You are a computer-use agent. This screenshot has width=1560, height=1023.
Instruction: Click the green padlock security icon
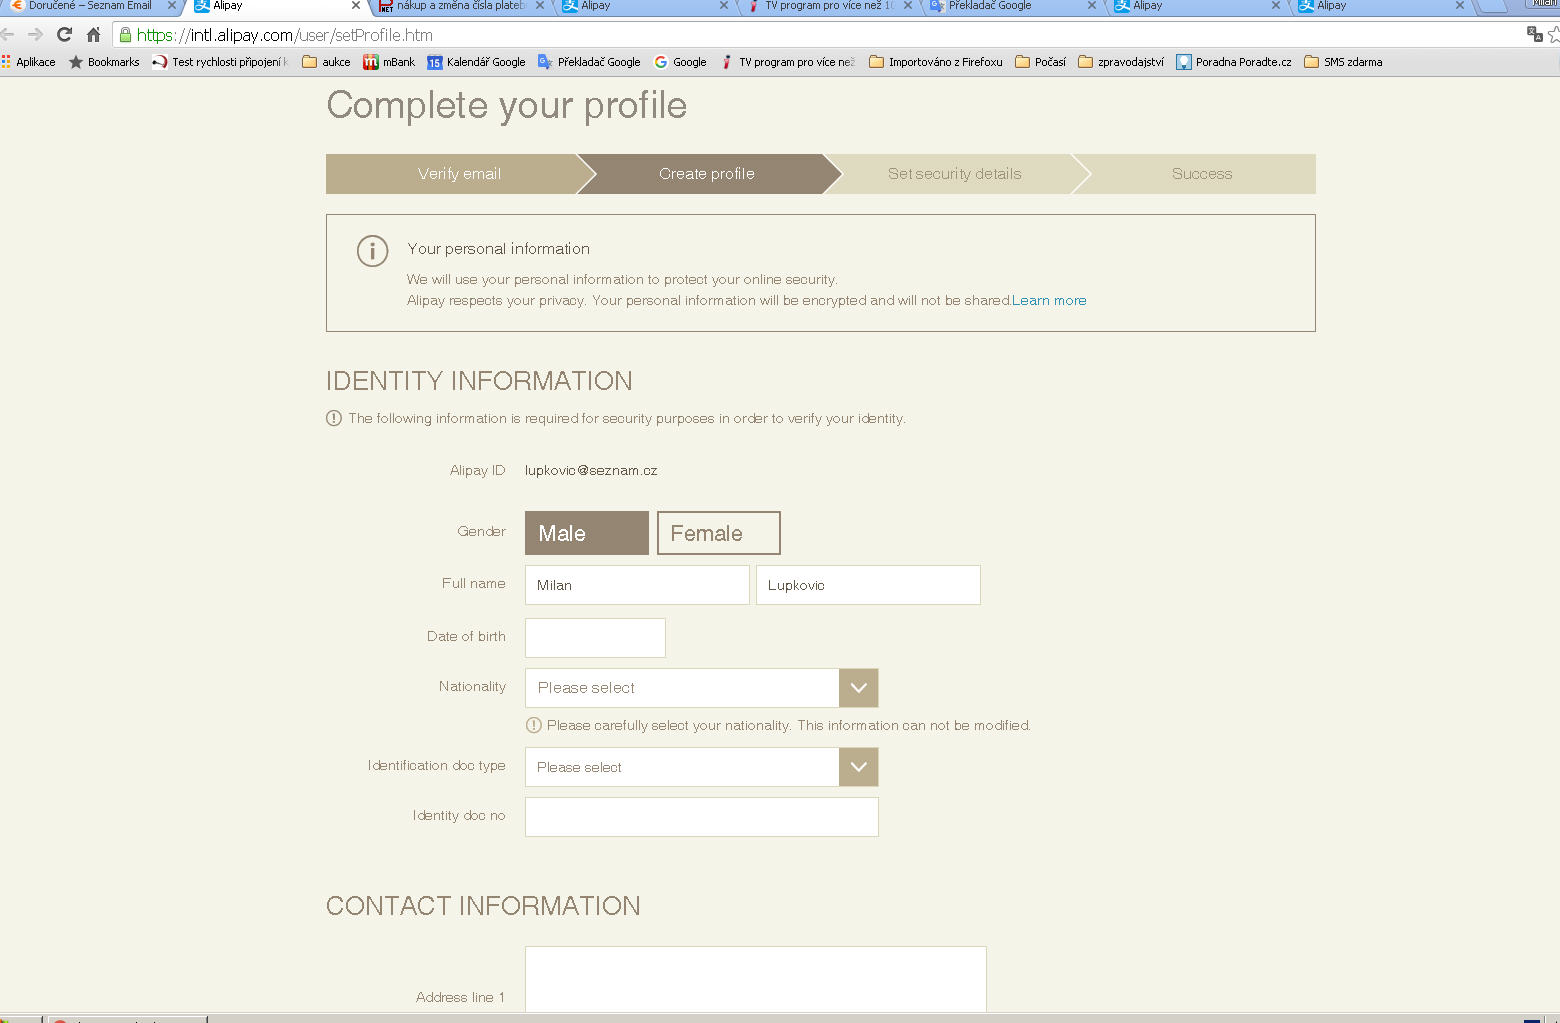click(125, 35)
